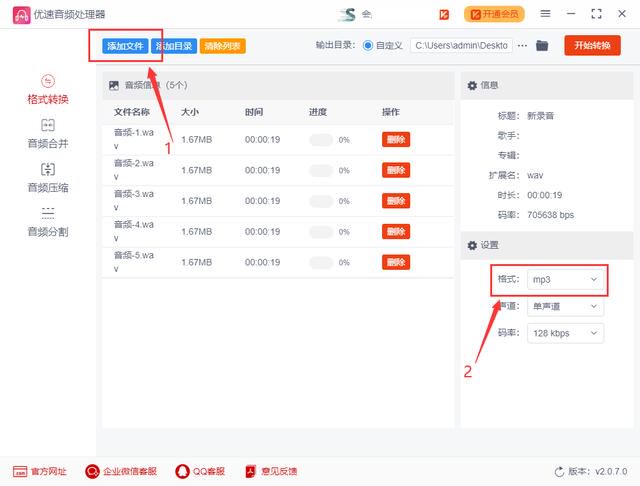Delete the 音频-5.wav row
Image resolution: width=640 pixels, height=486 pixels.
(x=396, y=262)
